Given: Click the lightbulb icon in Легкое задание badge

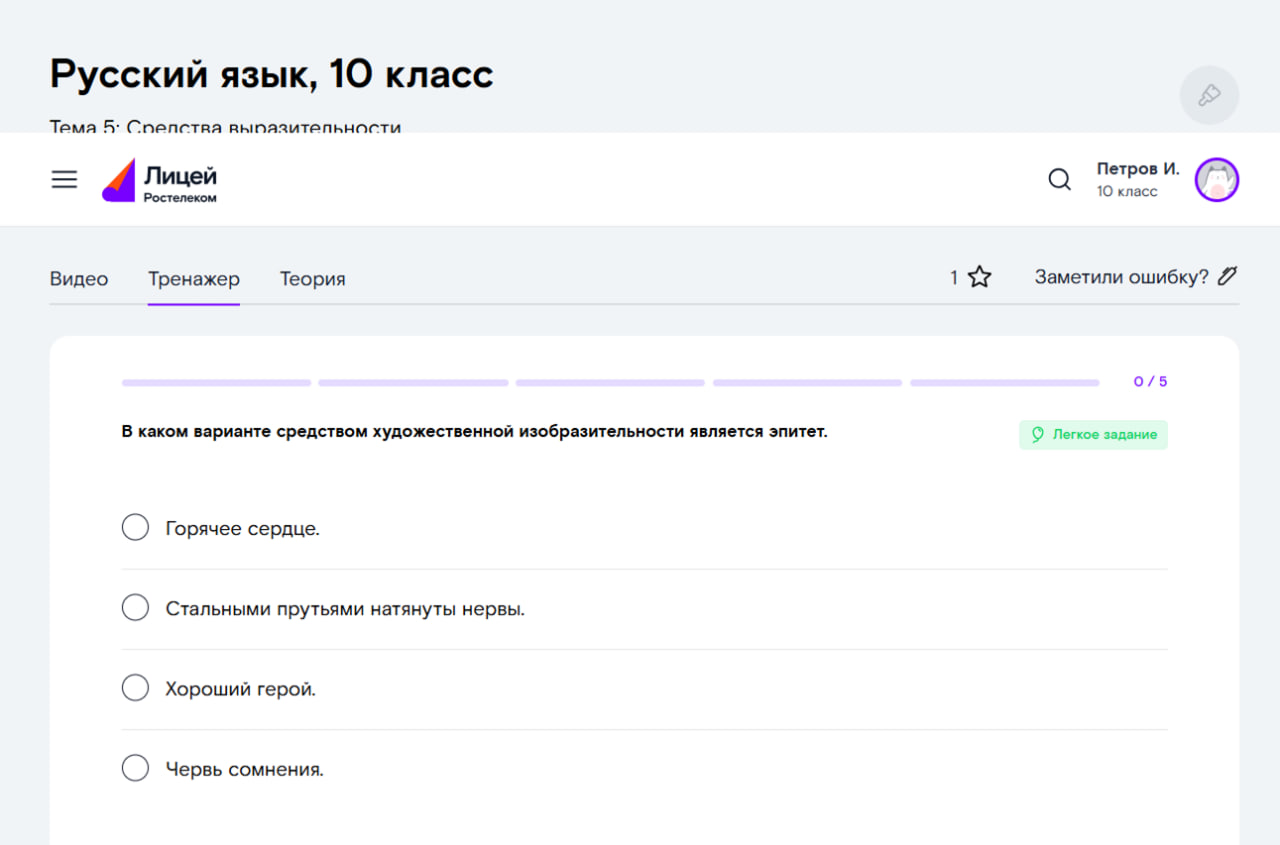Looking at the screenshot, I should tap(1038, 435).
